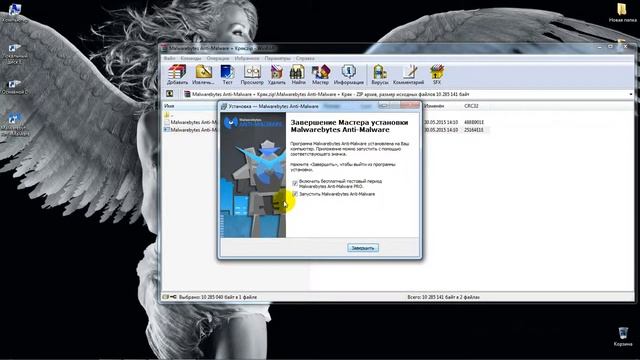
Task: Open the Команды menu in WinRAR
Action: (191, 58)
